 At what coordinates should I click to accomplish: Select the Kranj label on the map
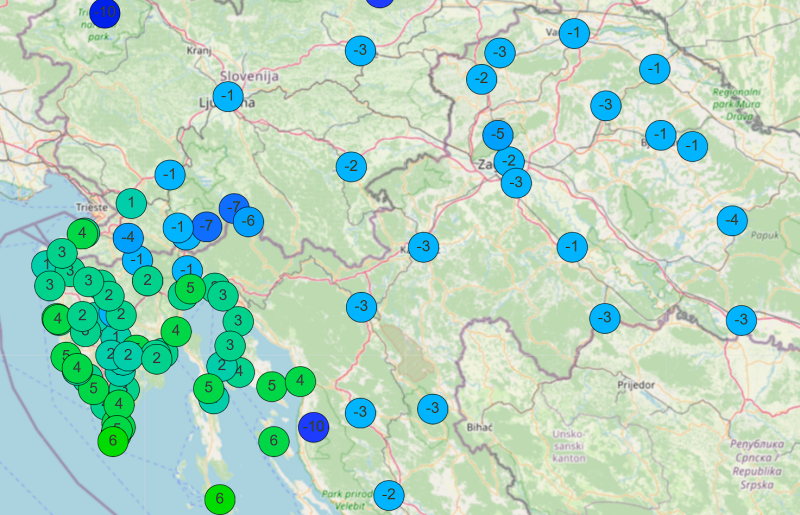(199, 48)
